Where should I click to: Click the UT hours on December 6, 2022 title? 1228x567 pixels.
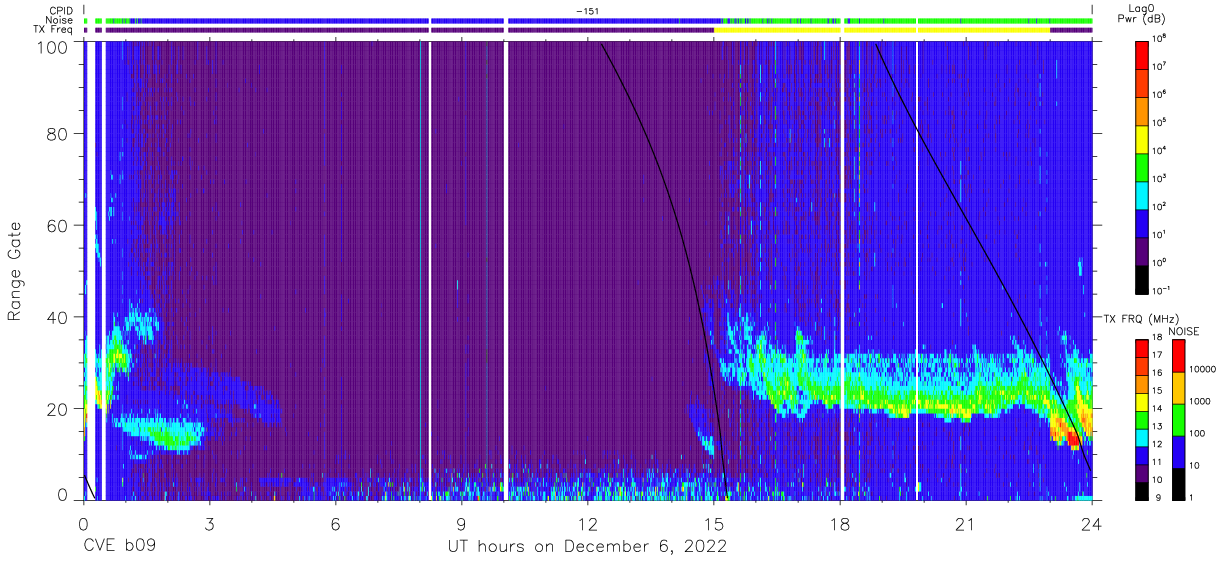[x=586, y=546]
